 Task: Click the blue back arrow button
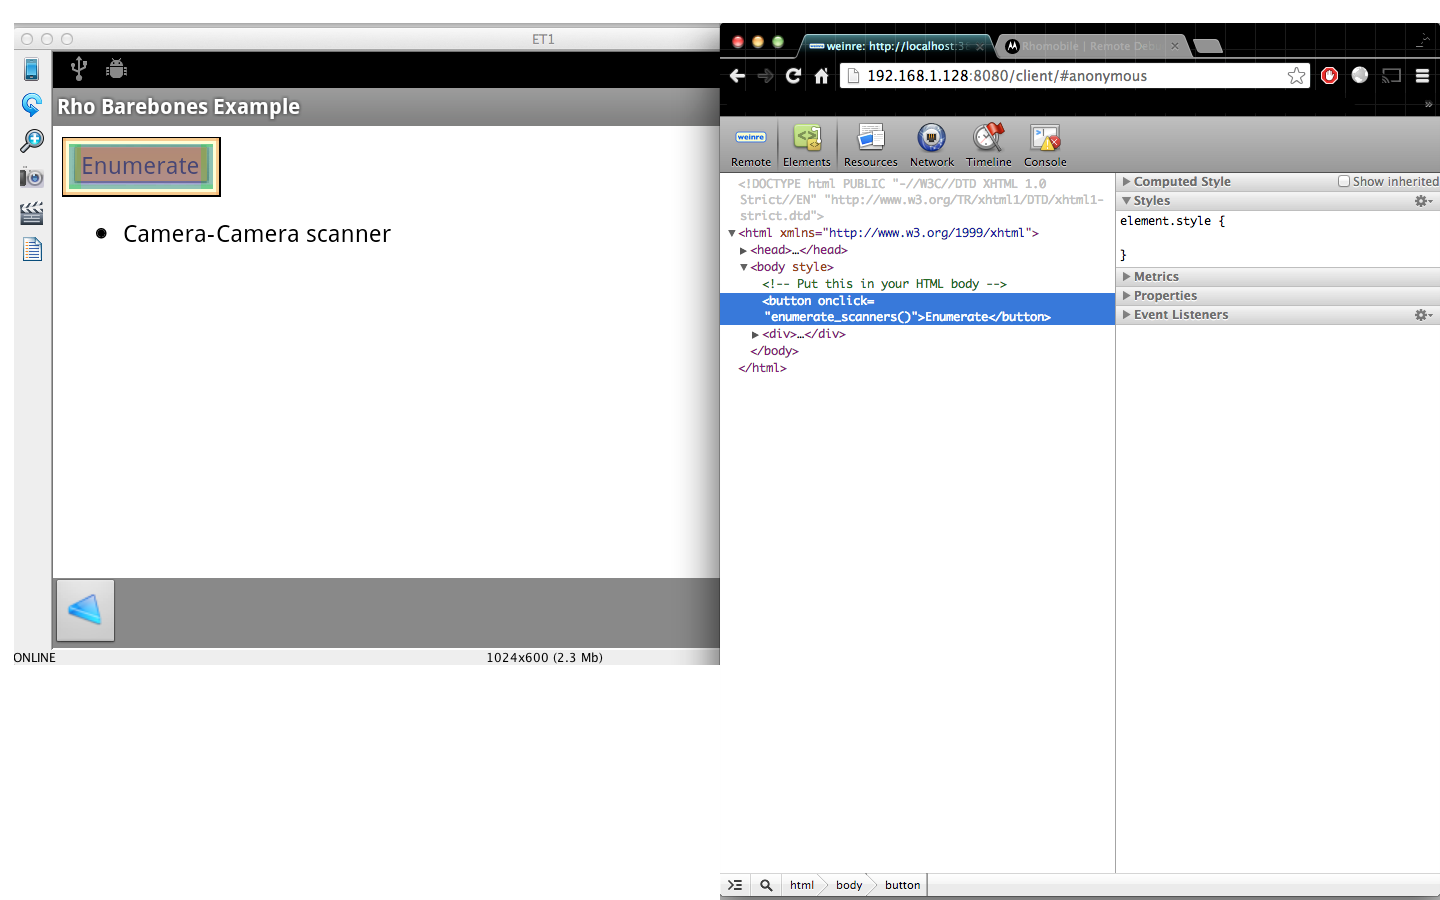coord(85,610)
